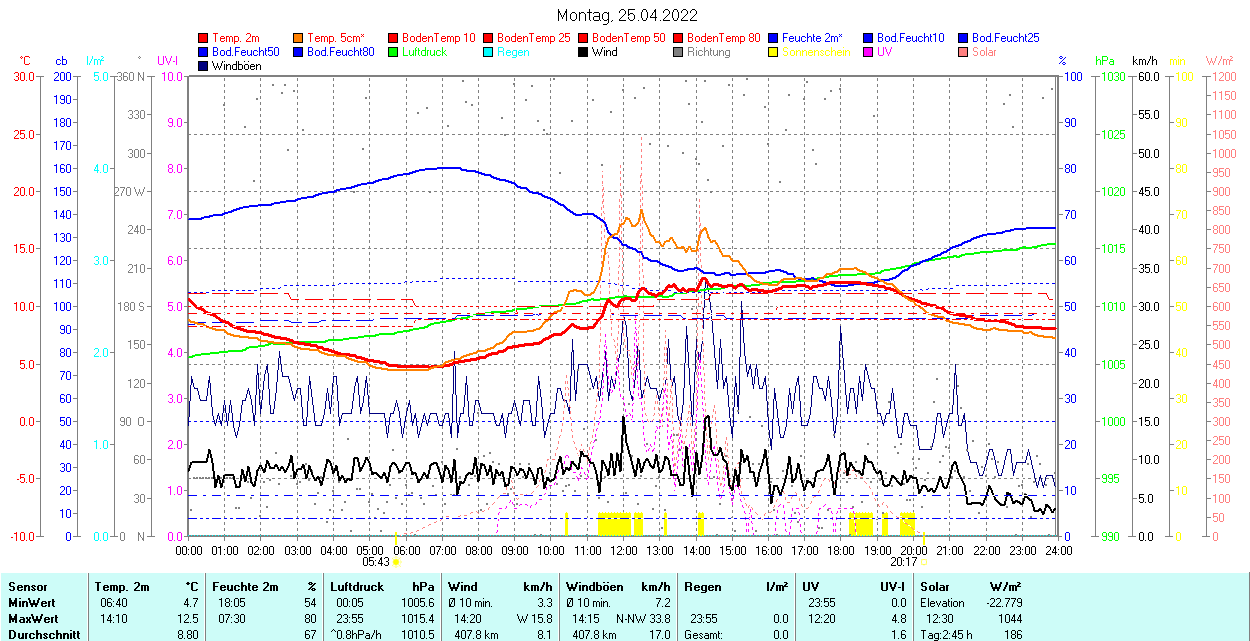
Task: Click the cyan Regen legend square
Action: (x=488, y=52)
